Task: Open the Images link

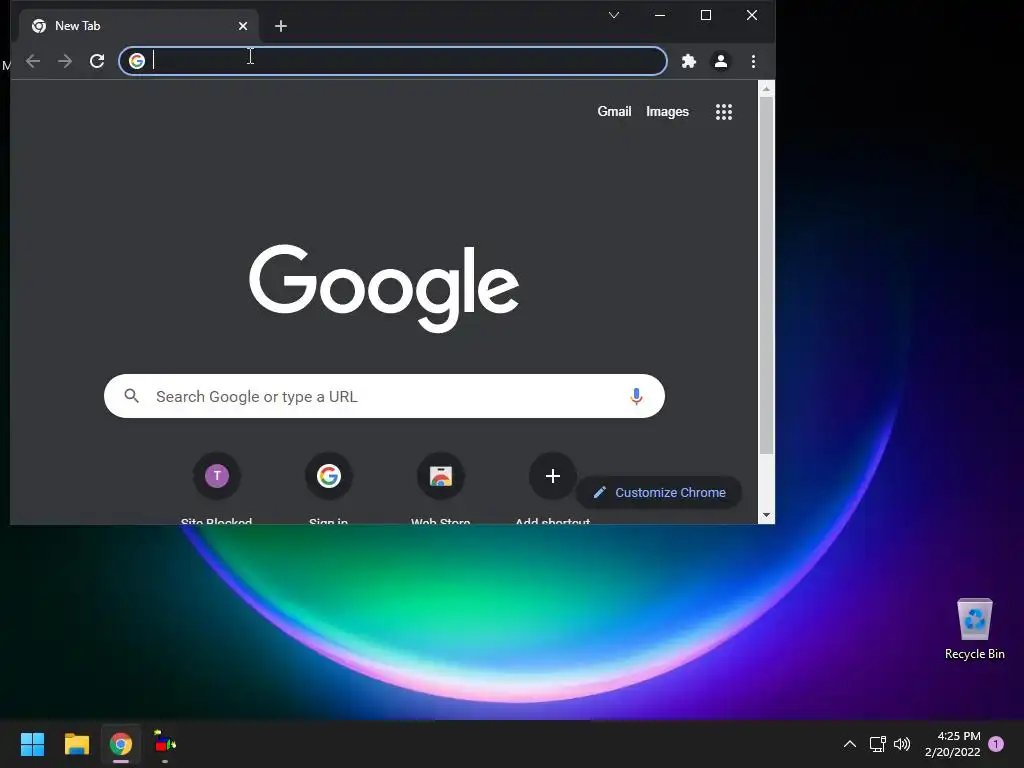Action: [x=667, y=112]
